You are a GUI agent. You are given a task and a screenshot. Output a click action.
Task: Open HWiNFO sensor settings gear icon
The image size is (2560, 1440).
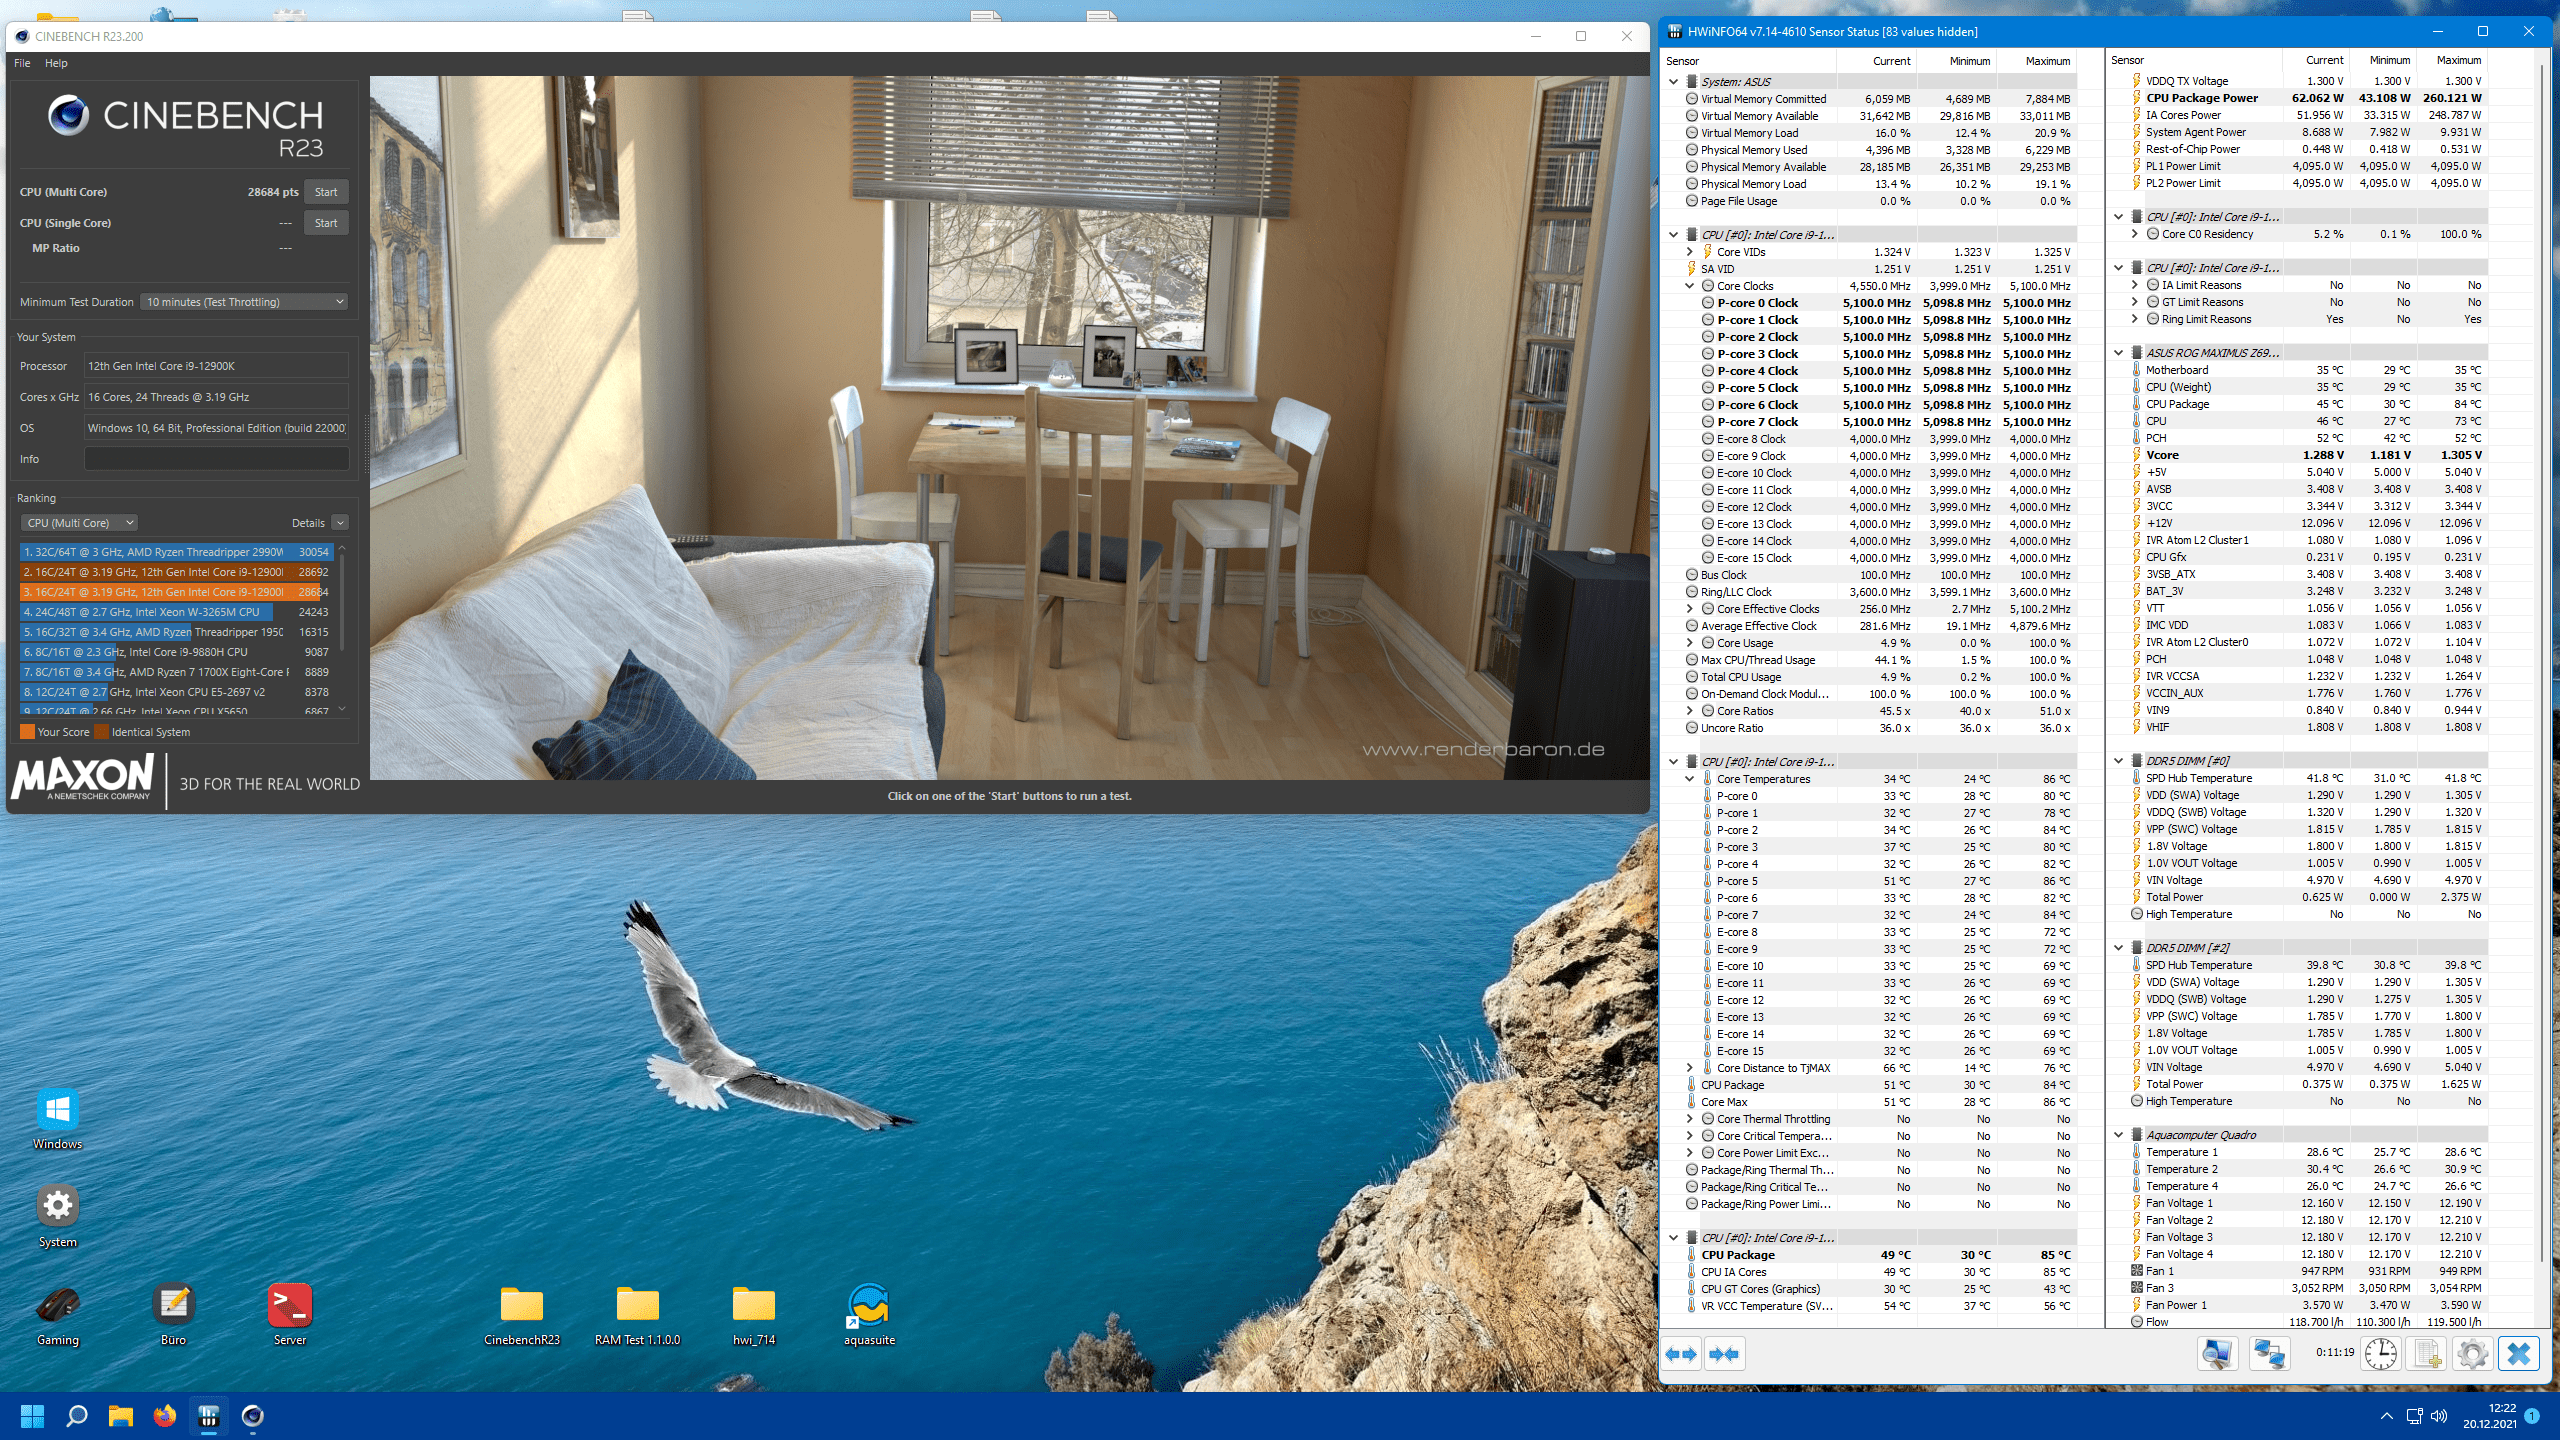click(2472, 1354)
